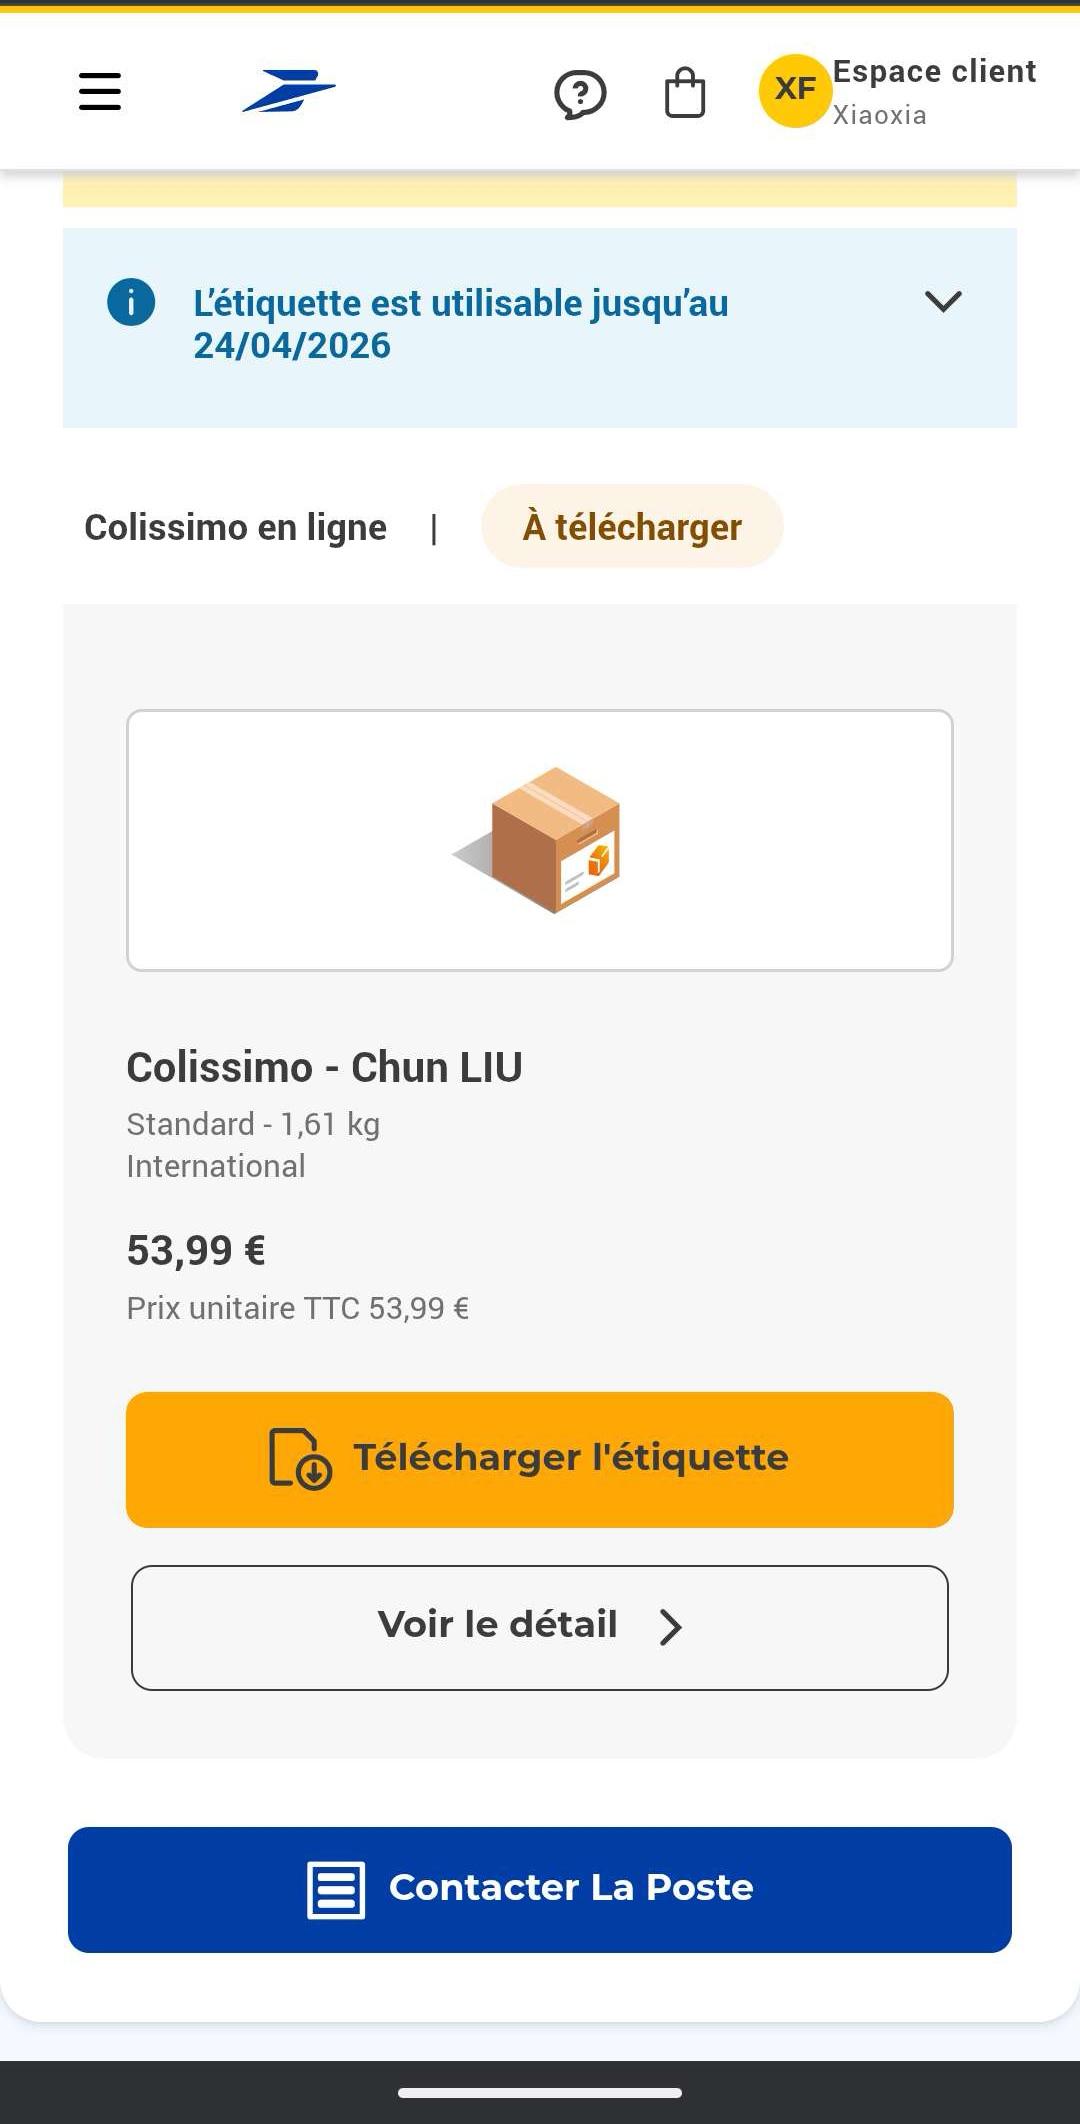This screenshot has width=1080, height=2124.
Task: Open the help chat bubble icon
Action: (x=580, y=94)
